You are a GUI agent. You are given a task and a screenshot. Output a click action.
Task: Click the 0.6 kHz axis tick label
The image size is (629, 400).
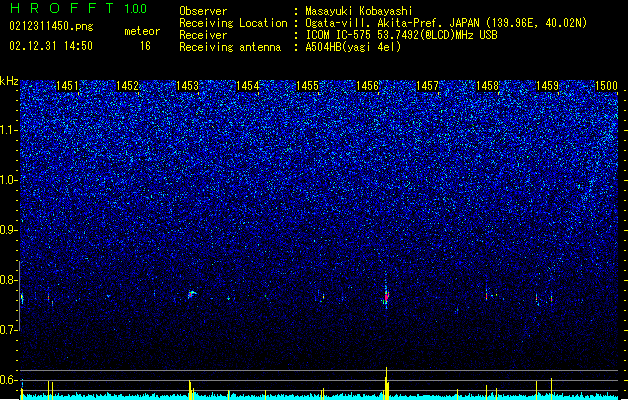pos(8,380)
